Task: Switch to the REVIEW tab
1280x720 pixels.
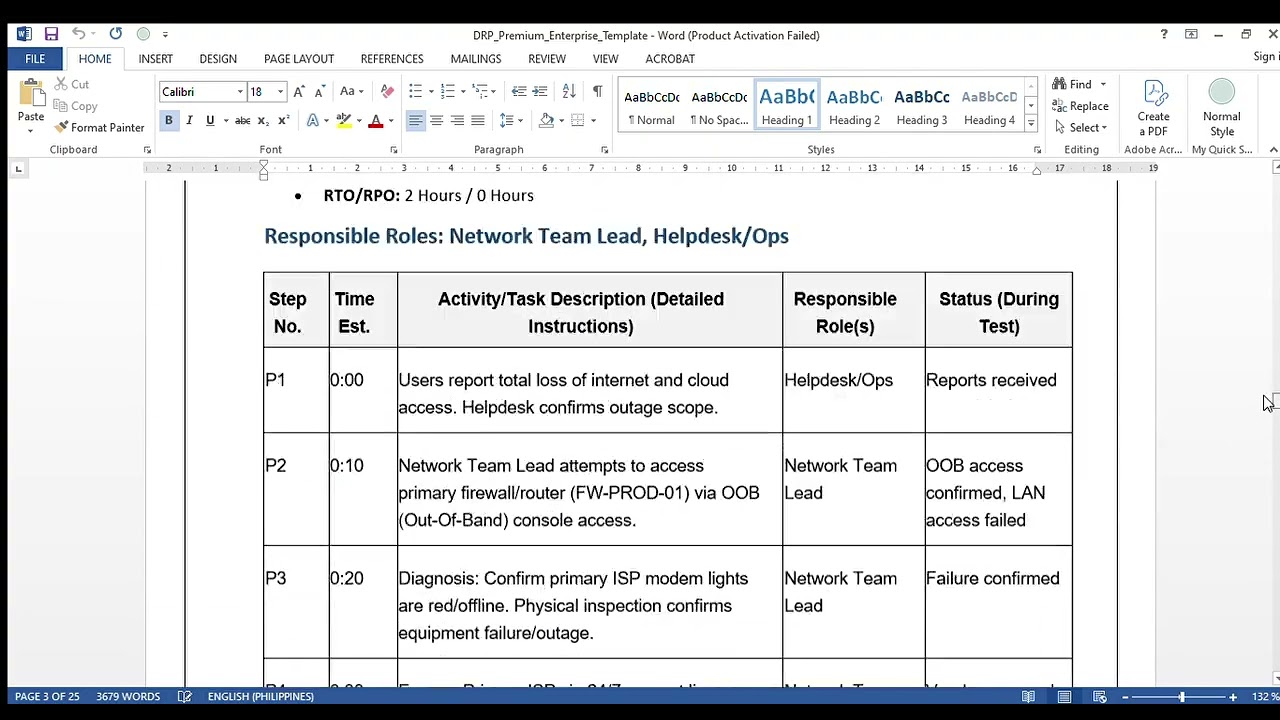Action: tap(547, 59)
